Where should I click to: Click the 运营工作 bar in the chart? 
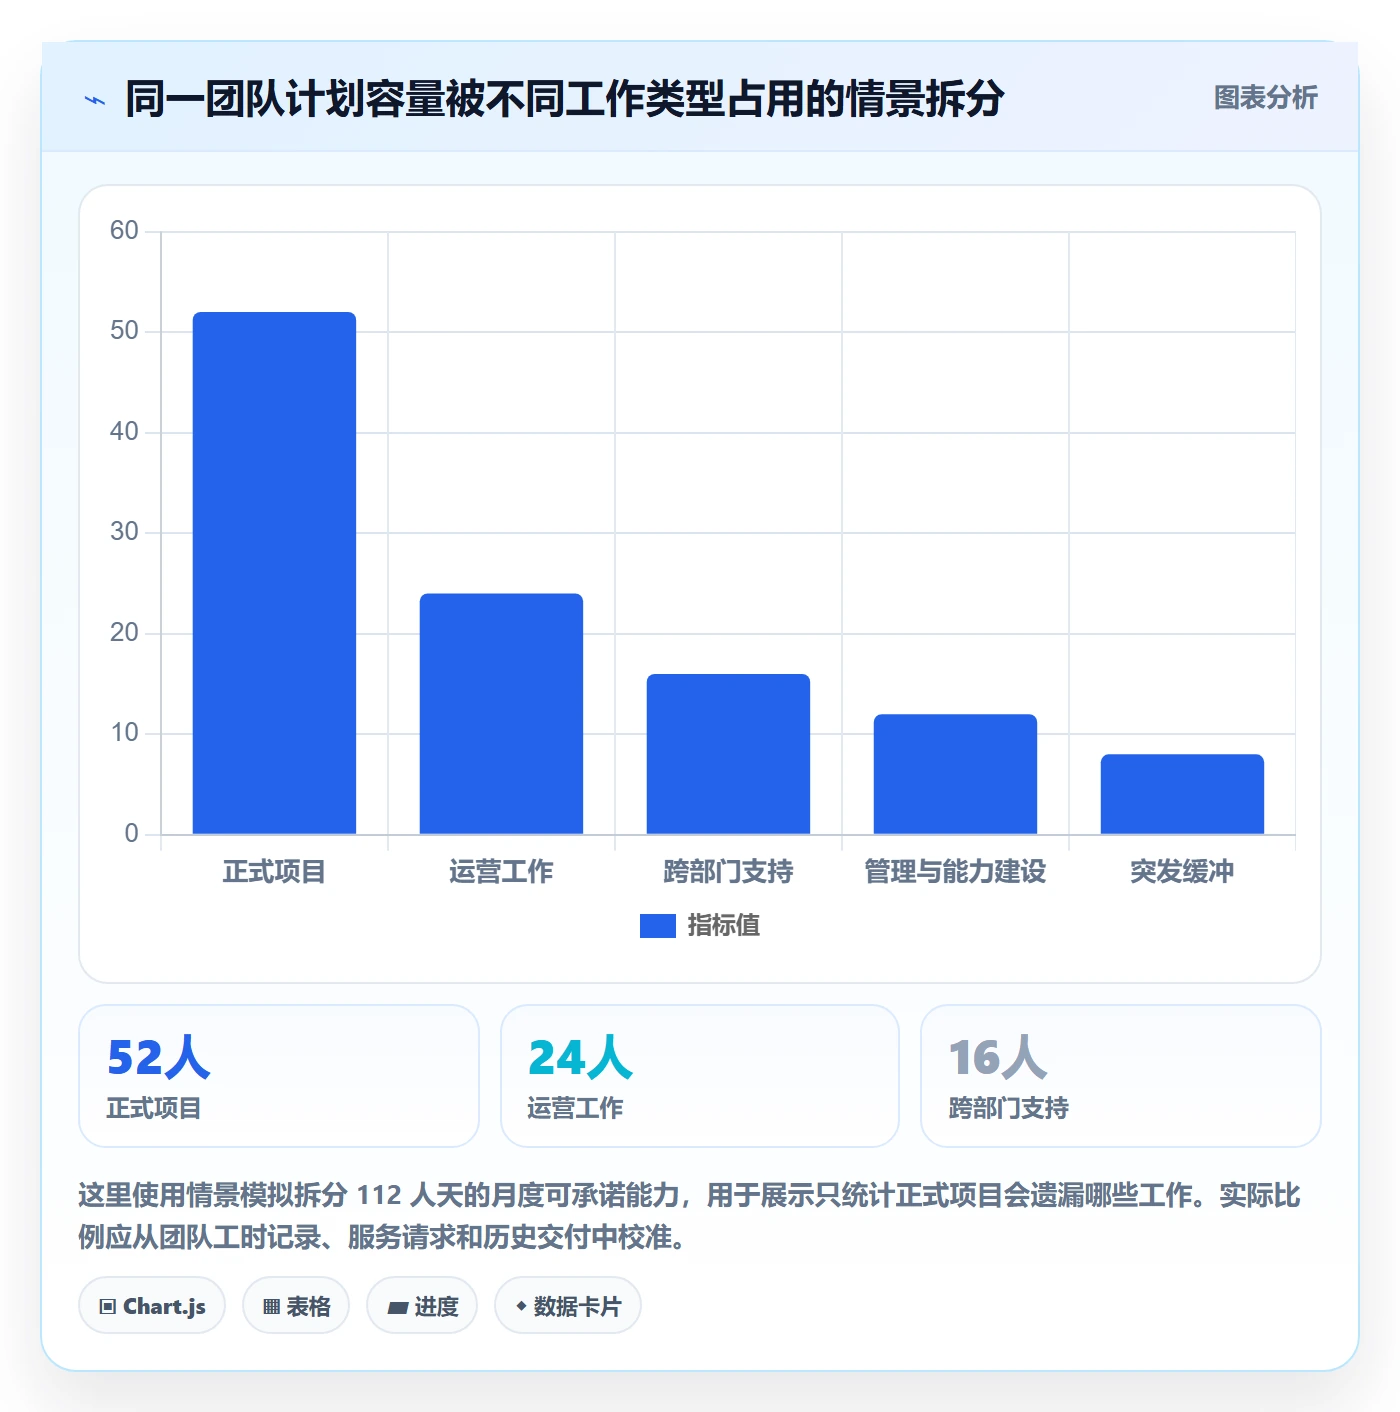(x=501, y=714)
